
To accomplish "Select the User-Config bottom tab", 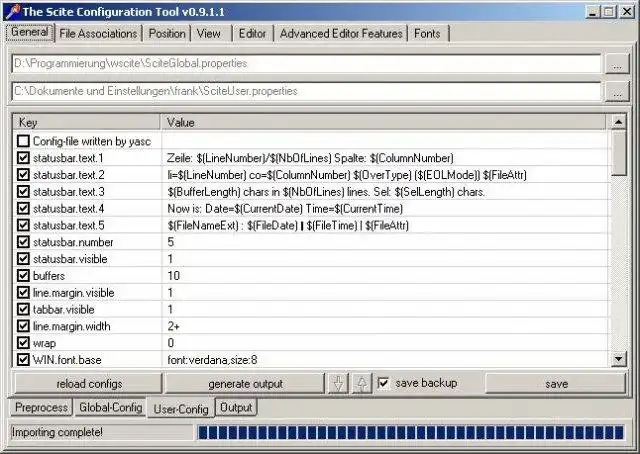I will tap(181, 409).
